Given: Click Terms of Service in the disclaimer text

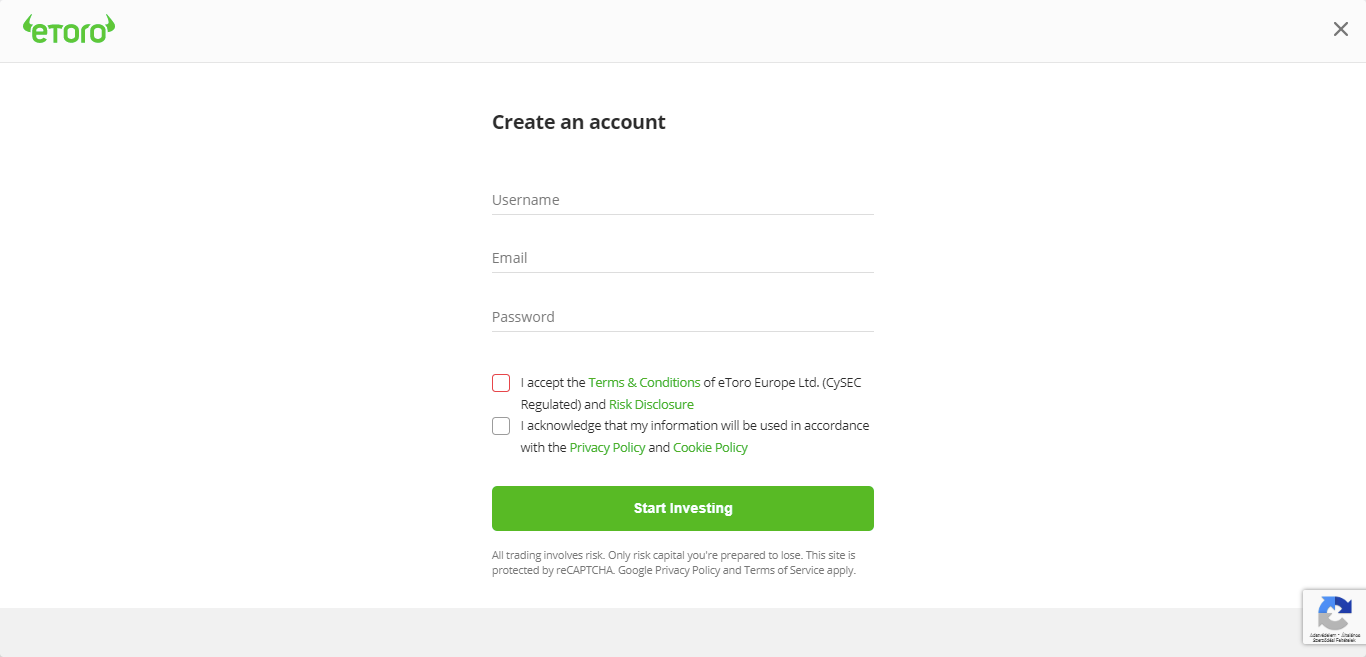Looking at the screenshot, I should [x=787, y=569].
